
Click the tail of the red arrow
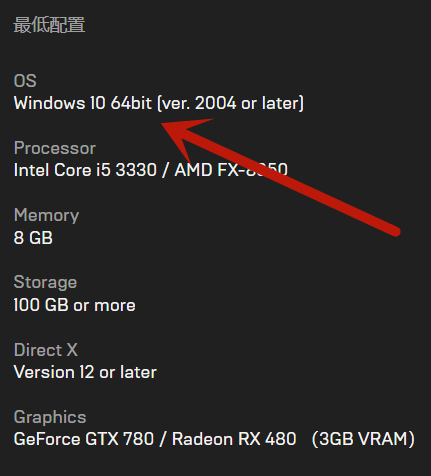pyautogui.click(x=394, y=231)
